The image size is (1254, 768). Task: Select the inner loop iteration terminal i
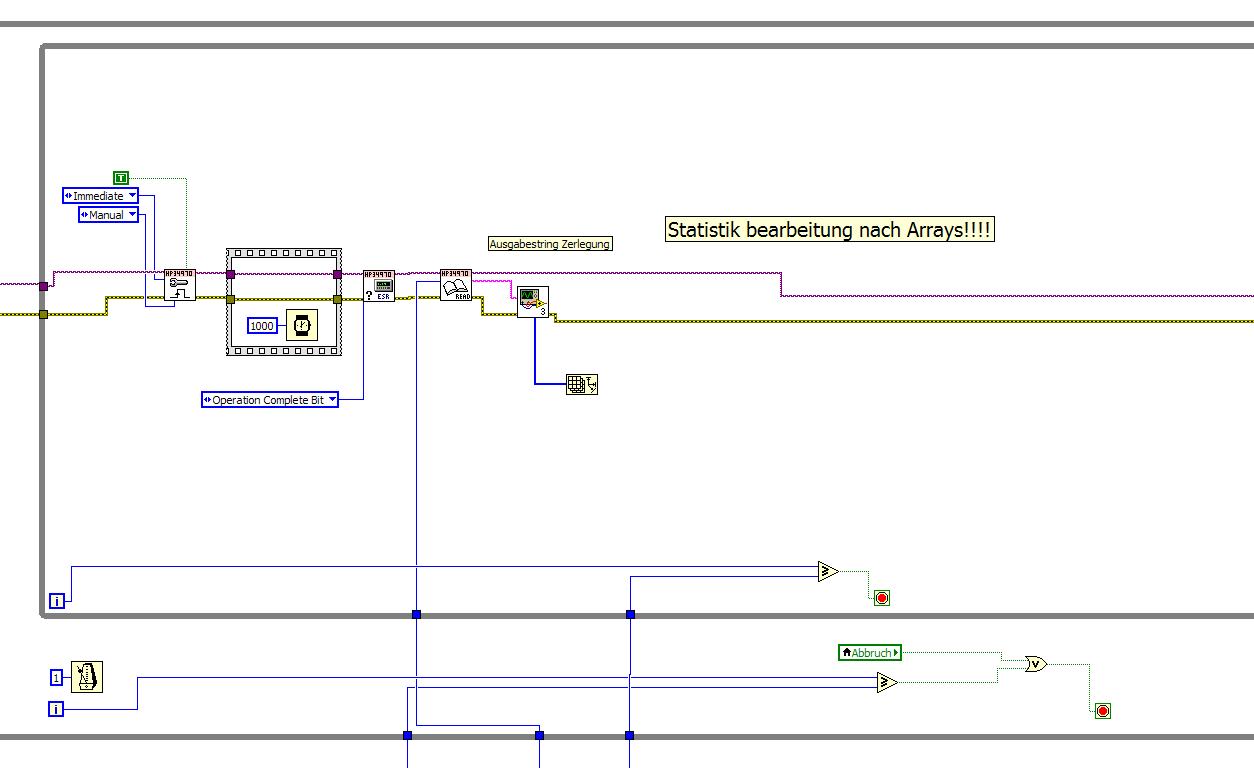point(57,601)
